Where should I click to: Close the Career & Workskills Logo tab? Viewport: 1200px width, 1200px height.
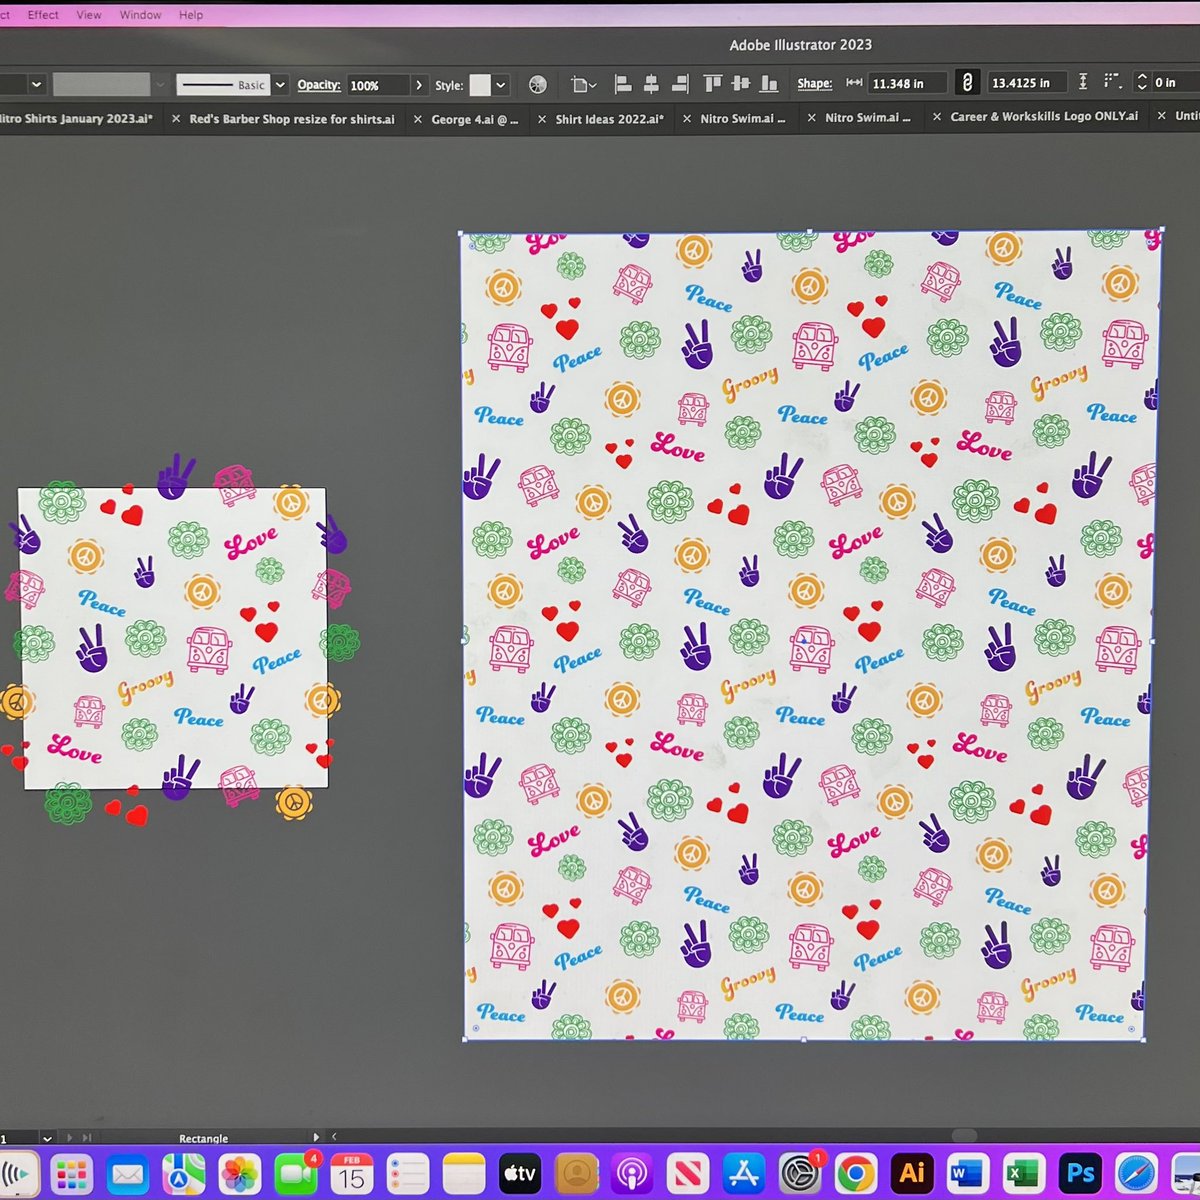pyautogui.click(x=937, y=117)
